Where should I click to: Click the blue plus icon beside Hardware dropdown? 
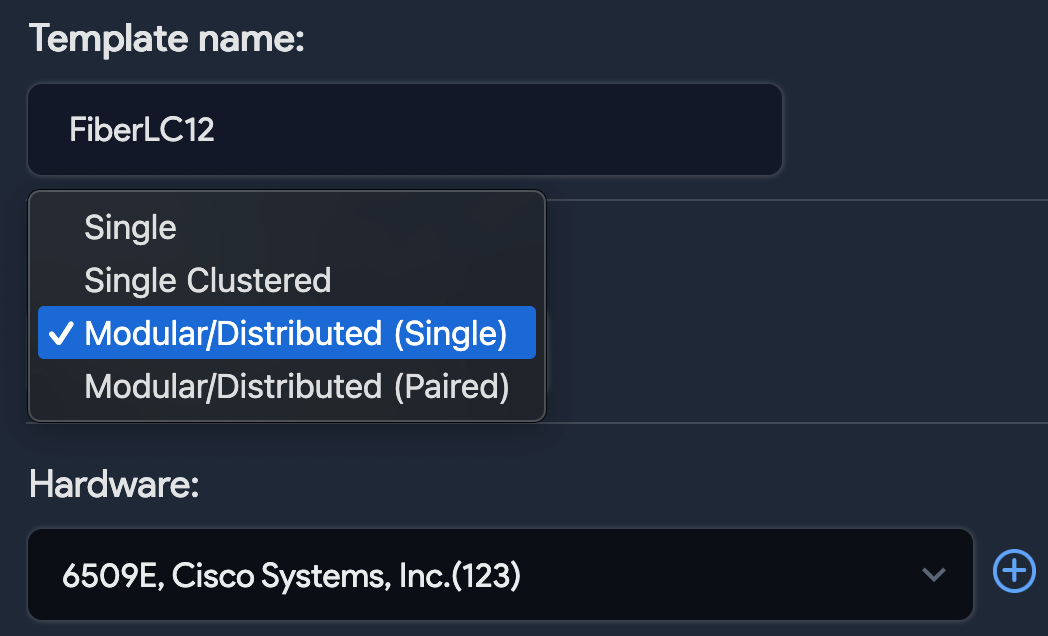[x=1013, y=571]
